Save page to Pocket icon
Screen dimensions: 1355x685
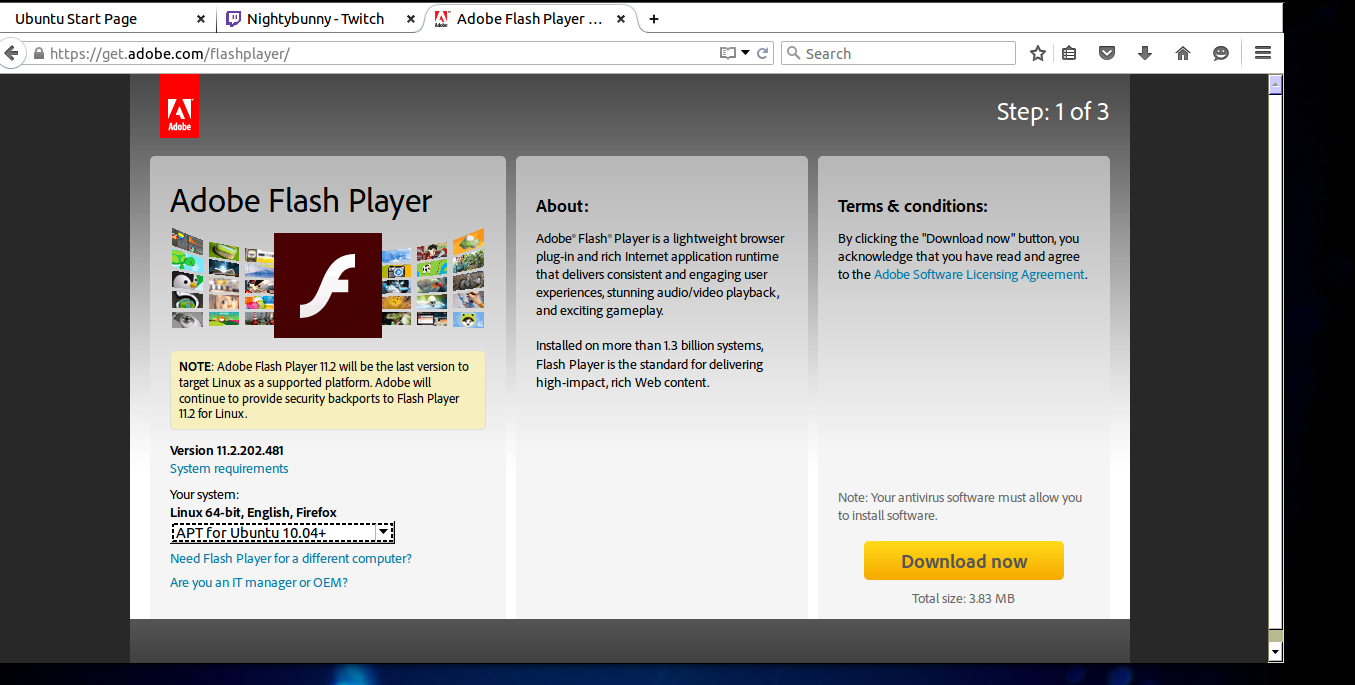[1107, 53]
